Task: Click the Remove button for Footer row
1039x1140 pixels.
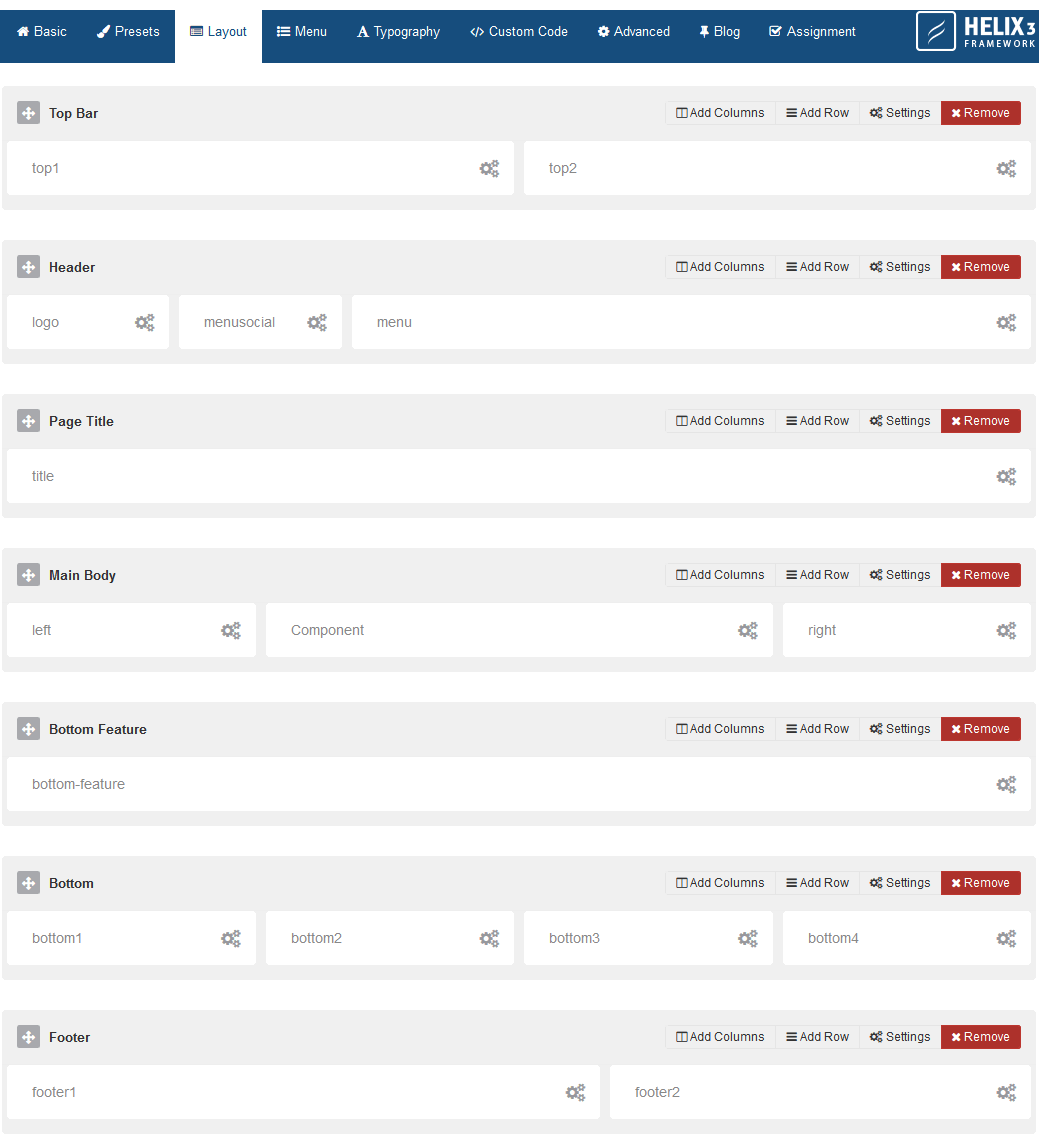Action: coord(980,1037)
